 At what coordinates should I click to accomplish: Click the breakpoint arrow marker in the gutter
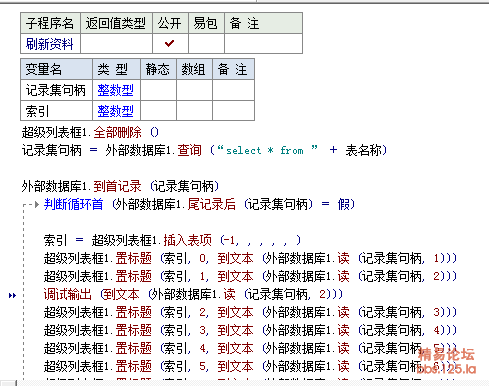pos(12,295)
